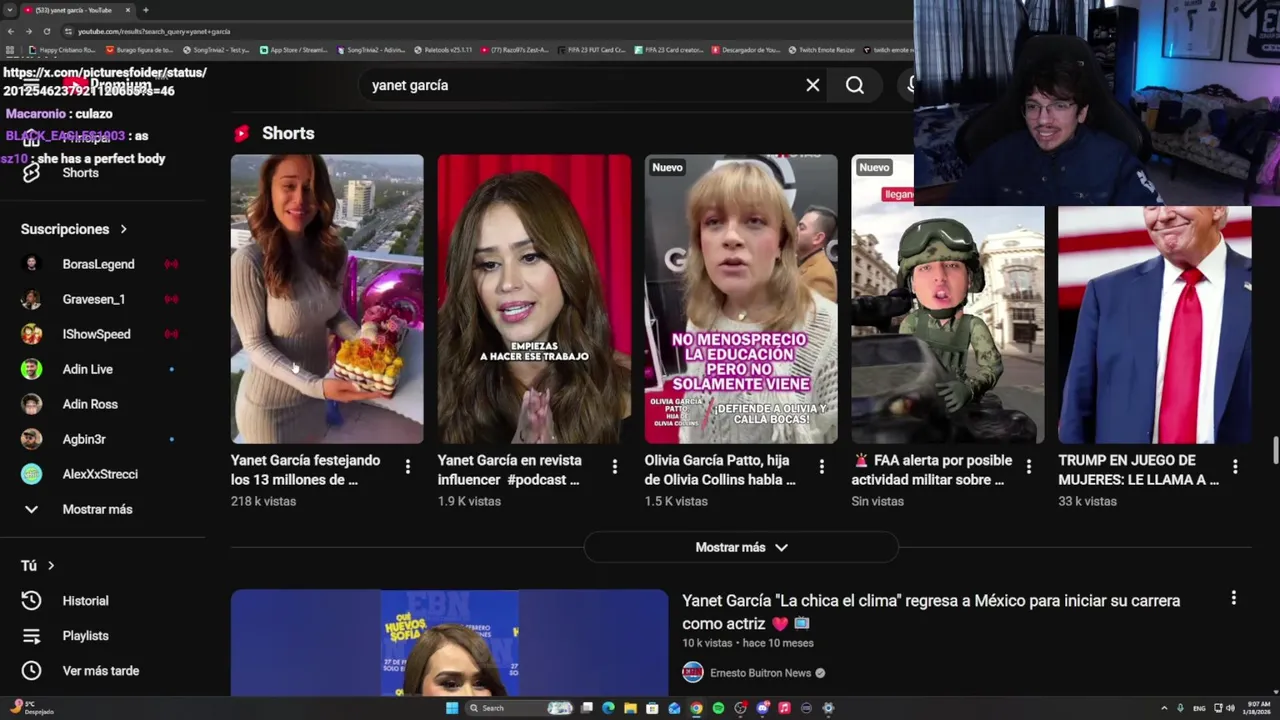Open 'SongTrivia2 - Test y...' bookmark
1280x720 pixels.
pyautogui.click(x=215, y=50)
